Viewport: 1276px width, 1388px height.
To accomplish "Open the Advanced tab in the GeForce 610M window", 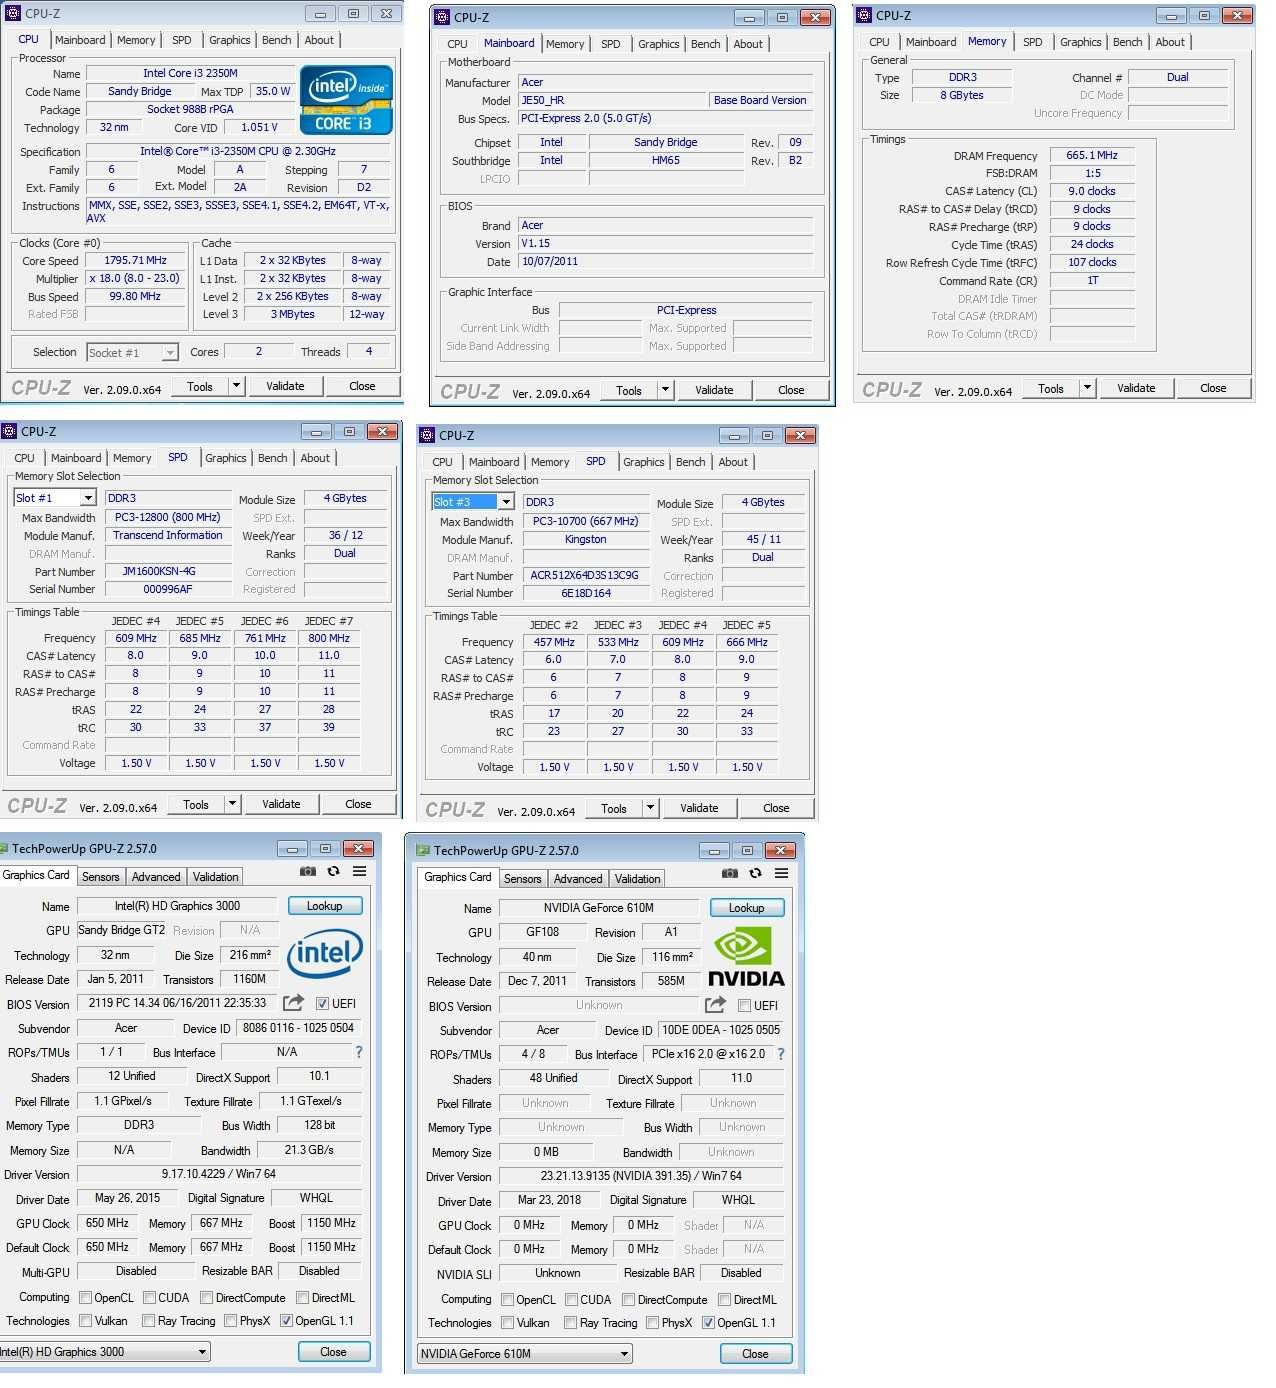I will tap(578, 879).
